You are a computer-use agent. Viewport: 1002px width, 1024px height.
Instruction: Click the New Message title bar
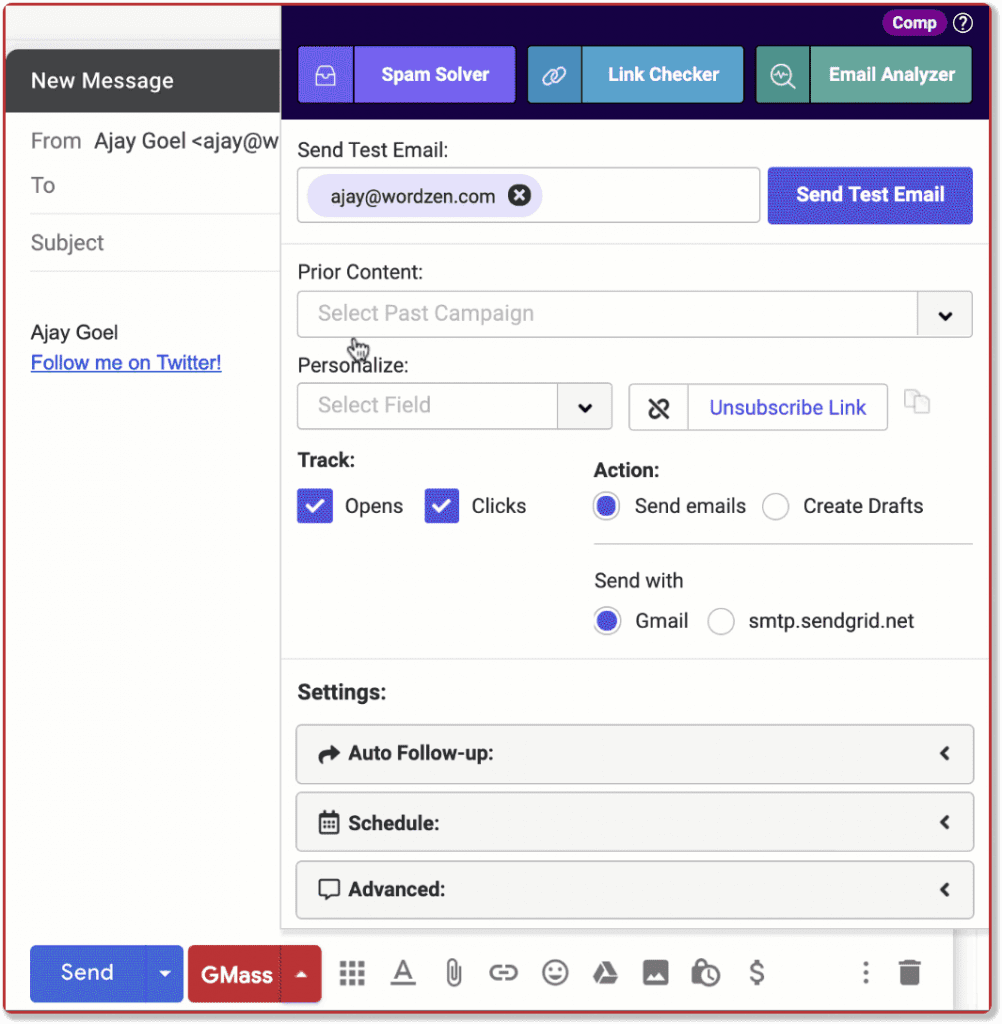click(142, 81)
